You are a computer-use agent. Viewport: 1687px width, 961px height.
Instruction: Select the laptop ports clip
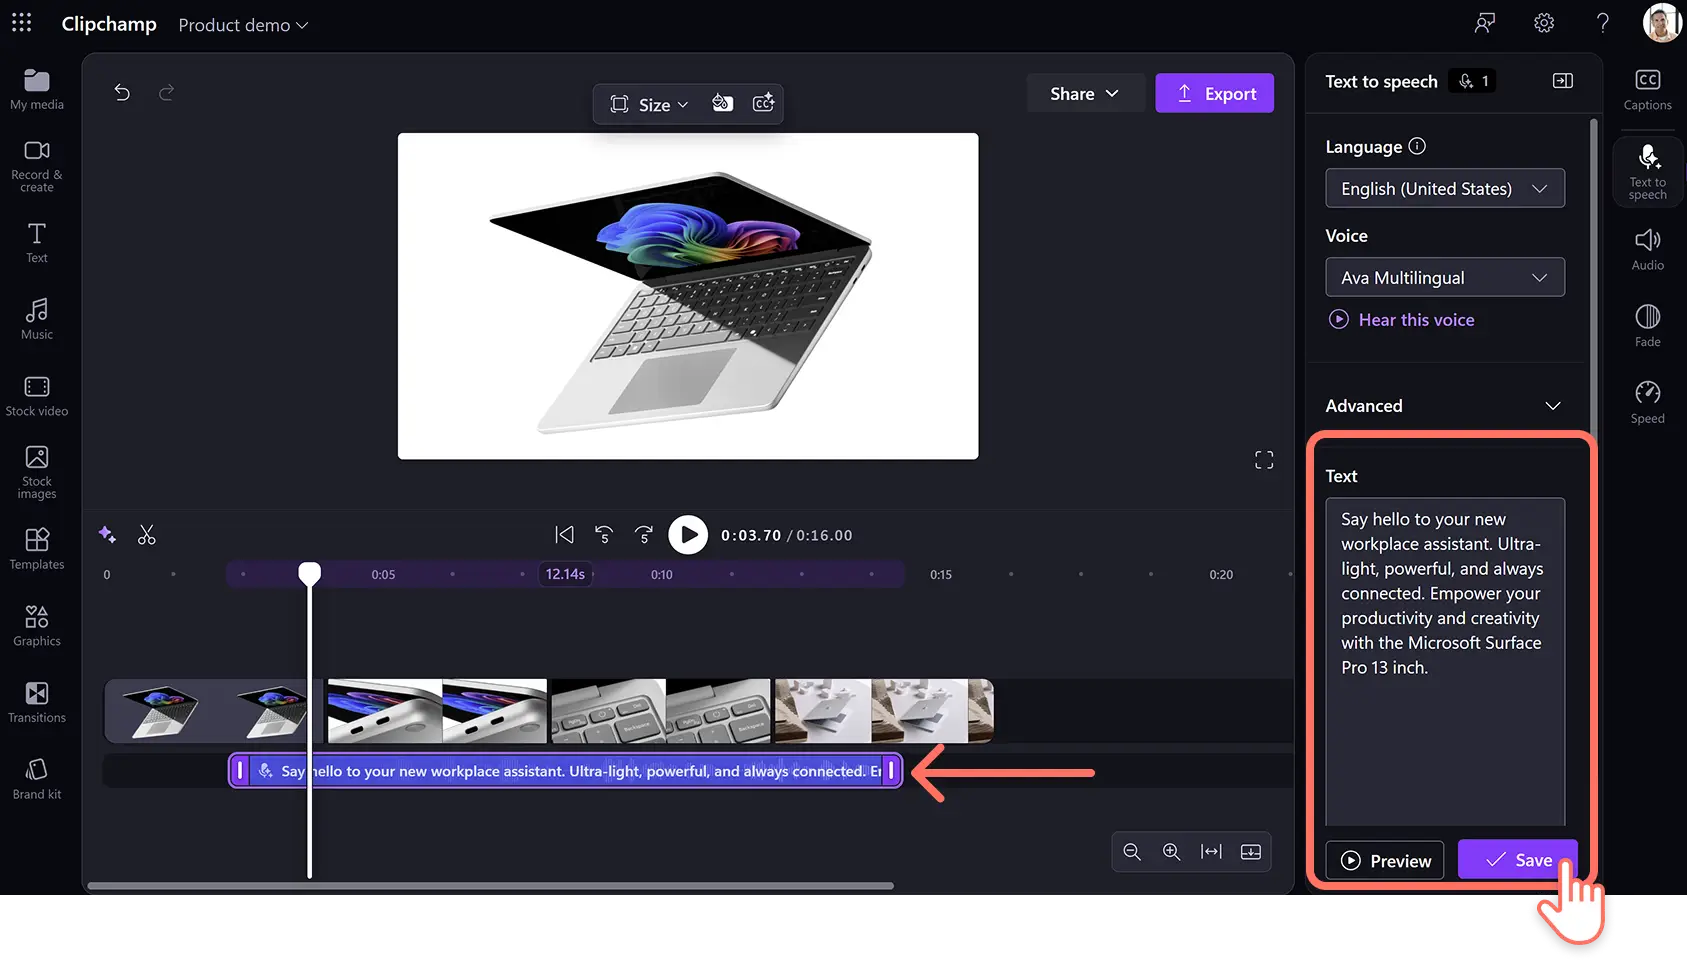click(x=437, y=711)
